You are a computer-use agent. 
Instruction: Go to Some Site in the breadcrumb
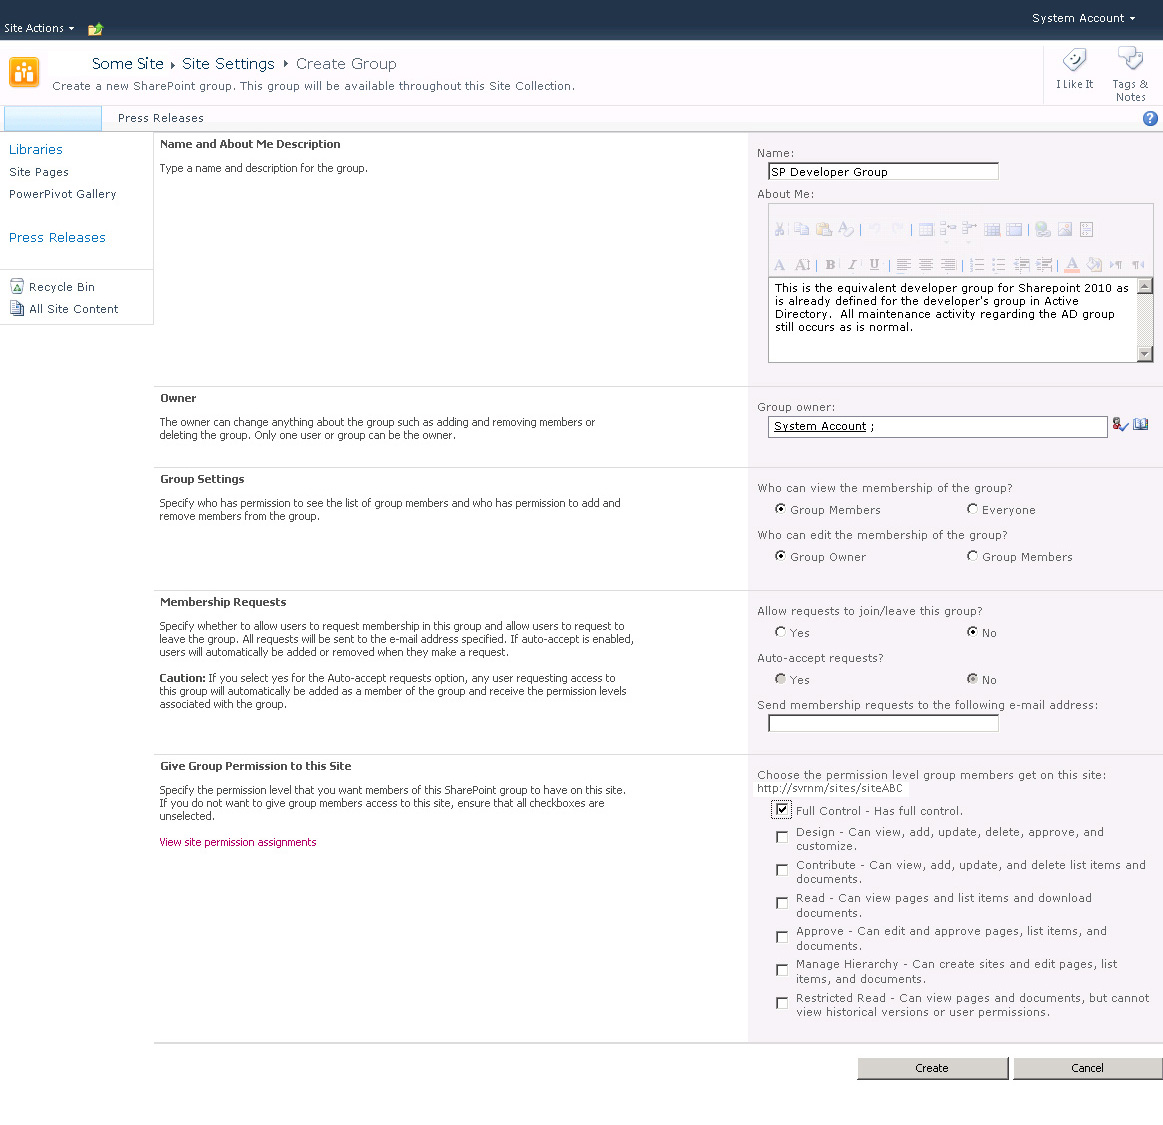tap(128, 64)
